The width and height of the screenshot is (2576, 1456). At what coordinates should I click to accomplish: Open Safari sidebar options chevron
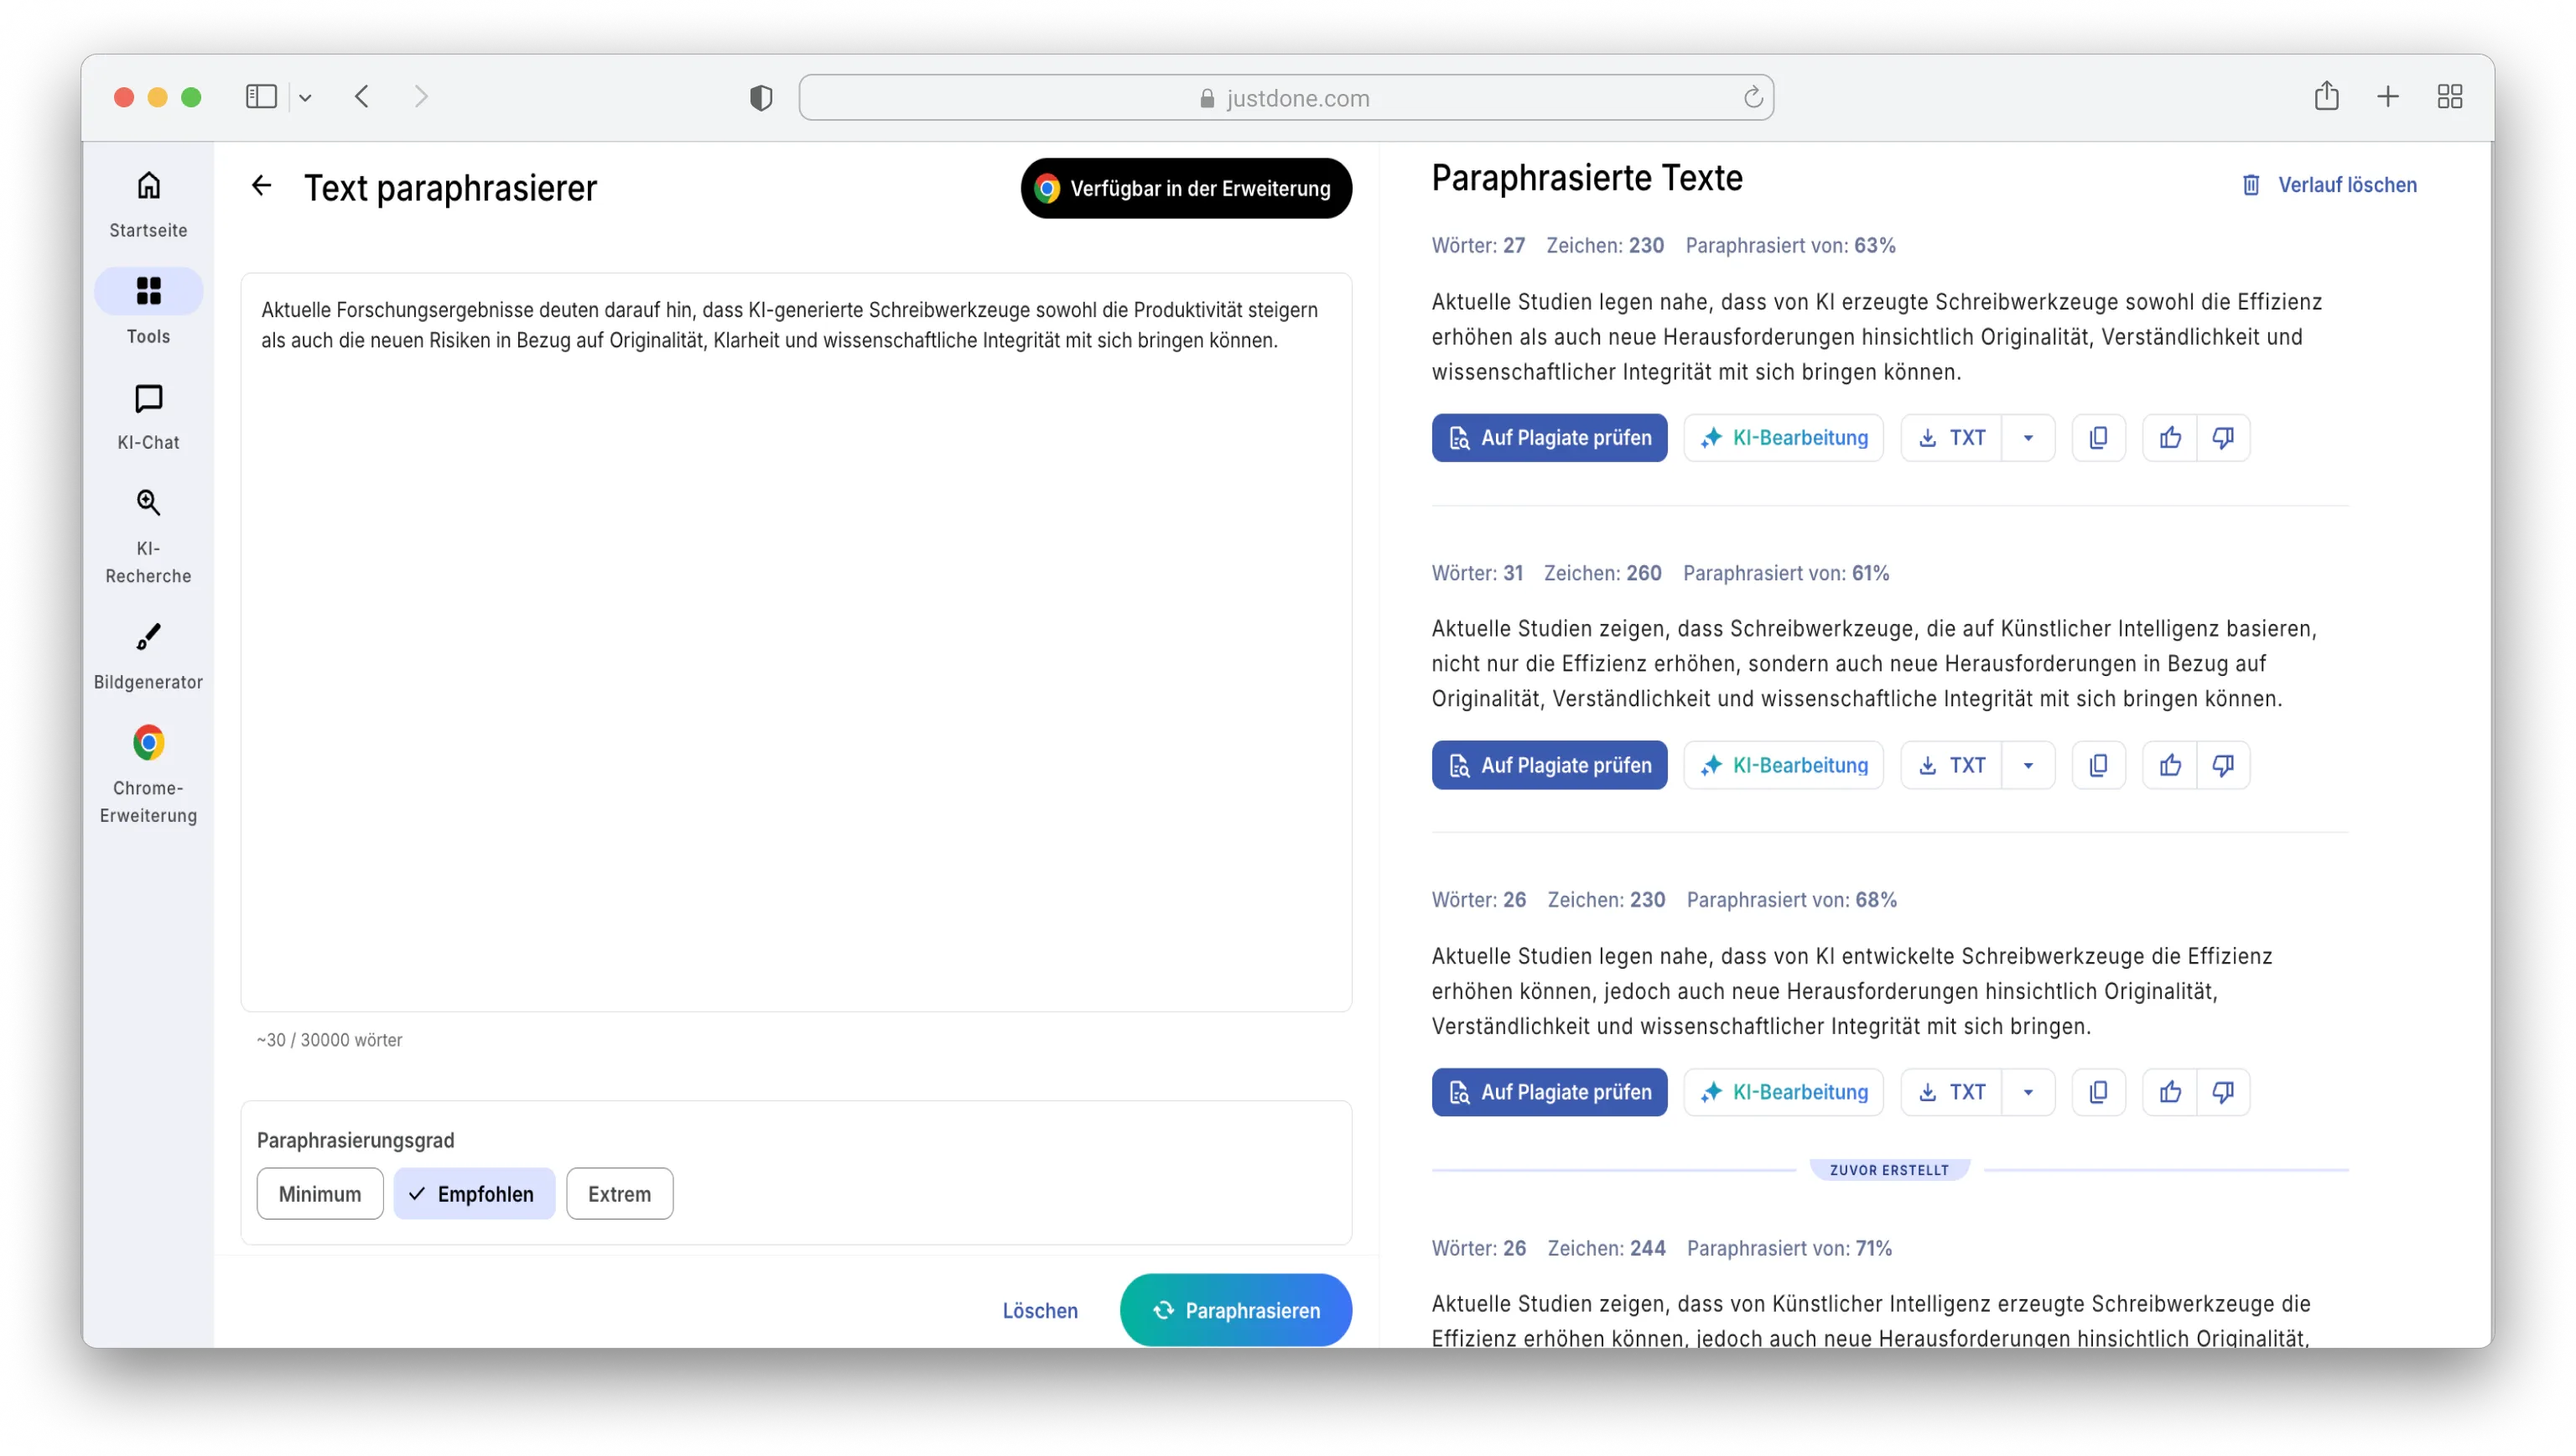pyautogui.click(x=305, y=98)
